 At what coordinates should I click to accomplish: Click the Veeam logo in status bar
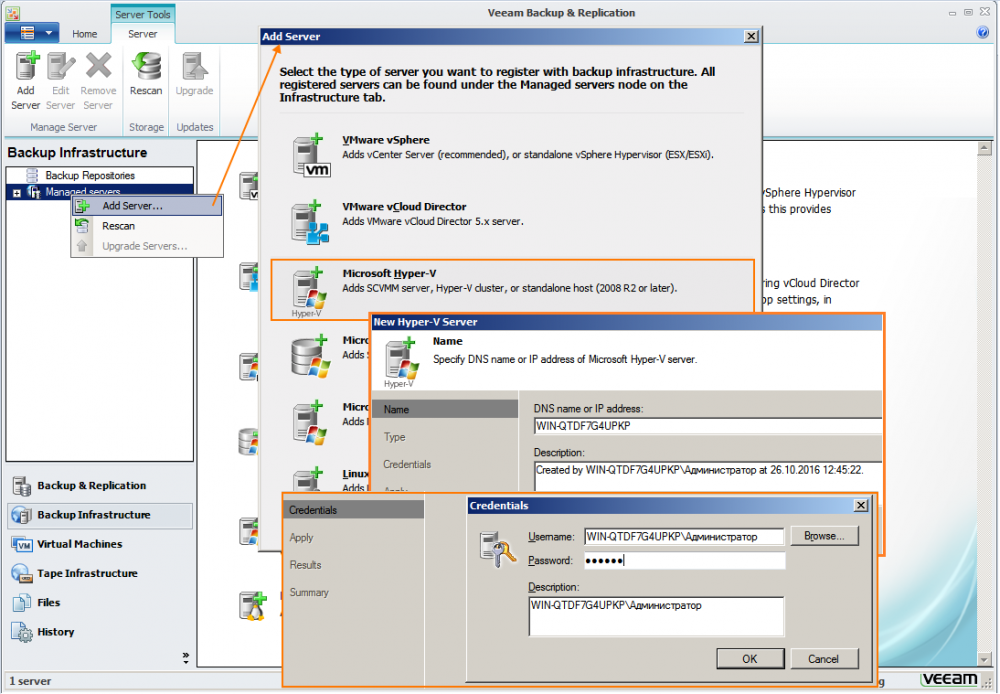click(950, 679)
